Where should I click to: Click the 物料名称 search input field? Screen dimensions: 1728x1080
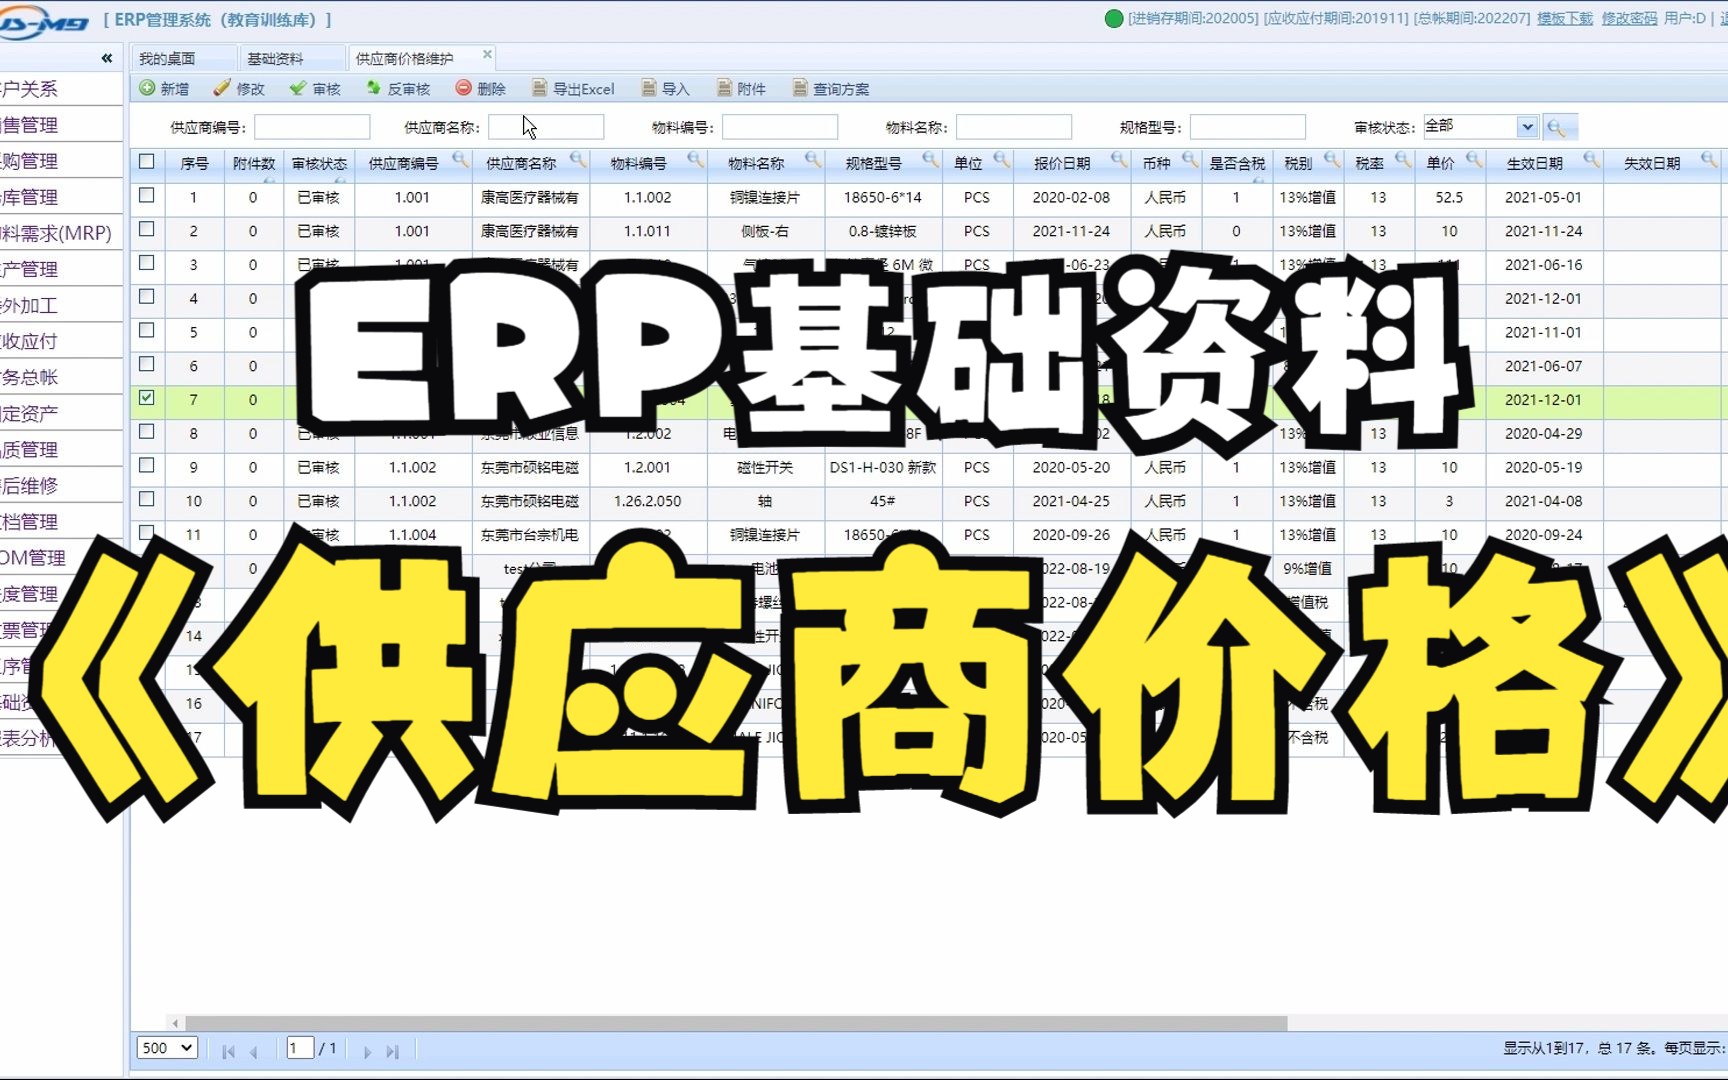[1014, 127]
